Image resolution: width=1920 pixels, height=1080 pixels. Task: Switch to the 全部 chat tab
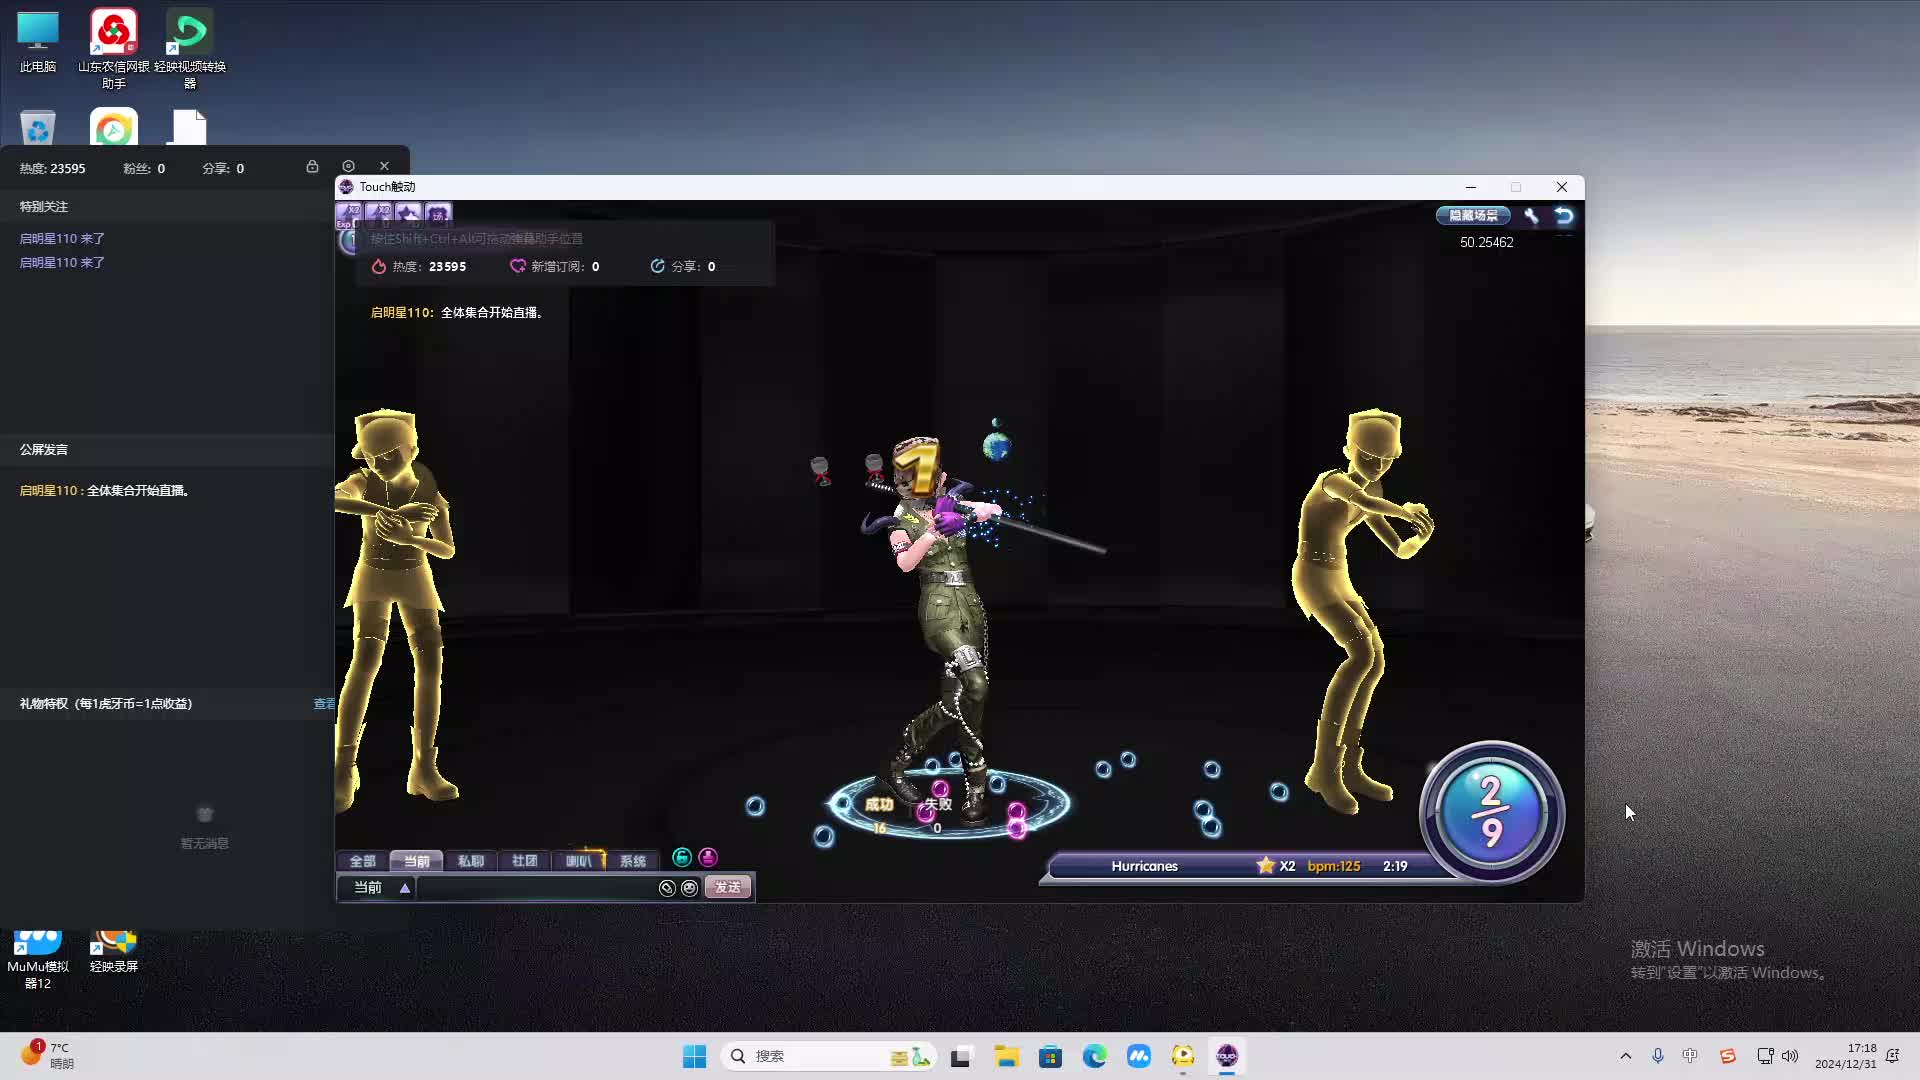point(362,861)
